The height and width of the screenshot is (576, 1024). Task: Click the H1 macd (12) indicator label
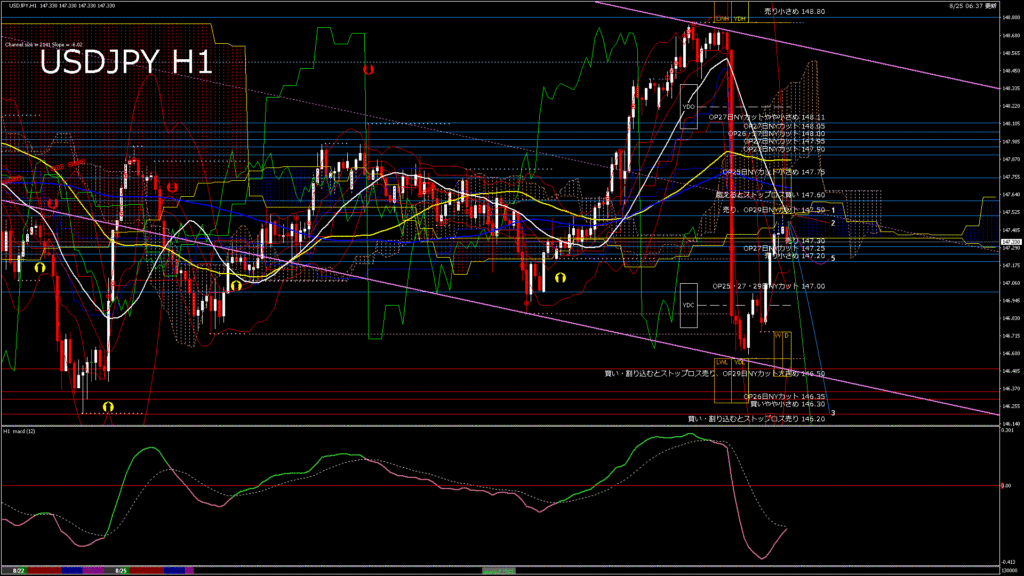tap(20, 431)
